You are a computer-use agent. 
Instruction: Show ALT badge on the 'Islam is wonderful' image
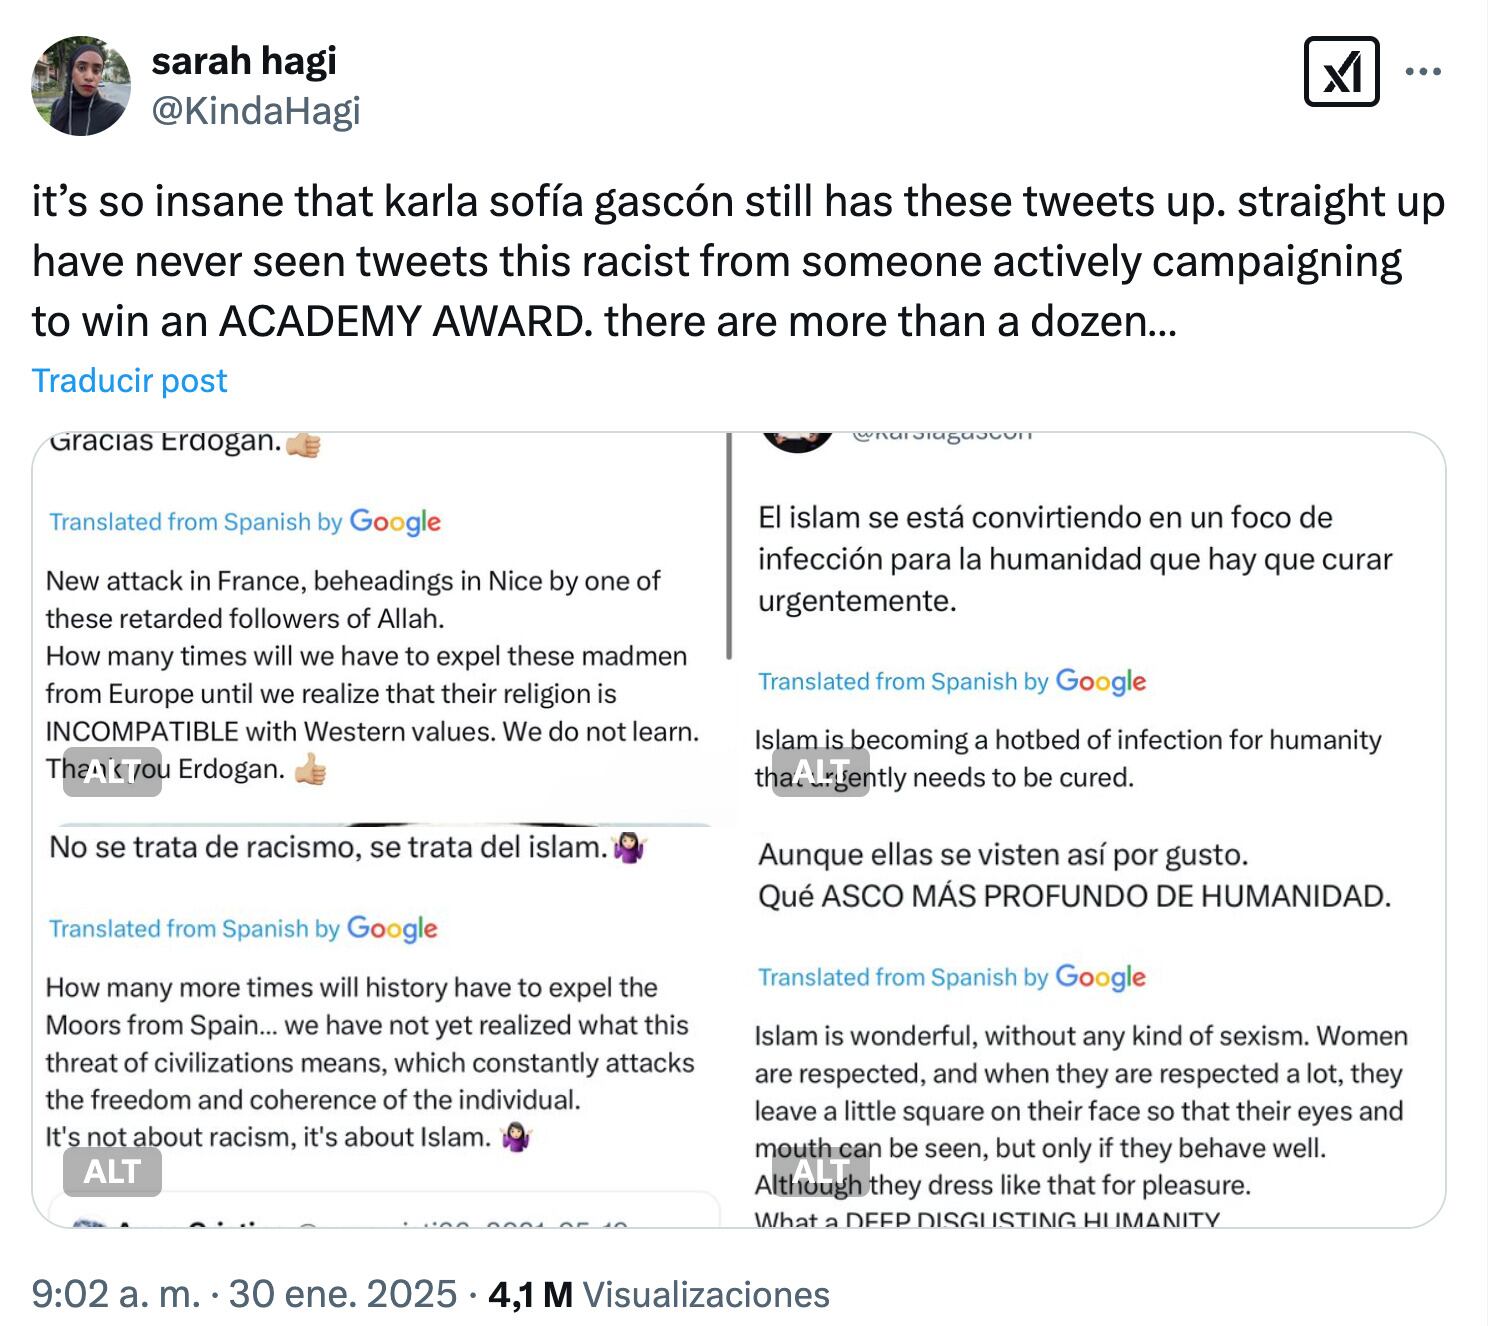(x=820, y=1171)
